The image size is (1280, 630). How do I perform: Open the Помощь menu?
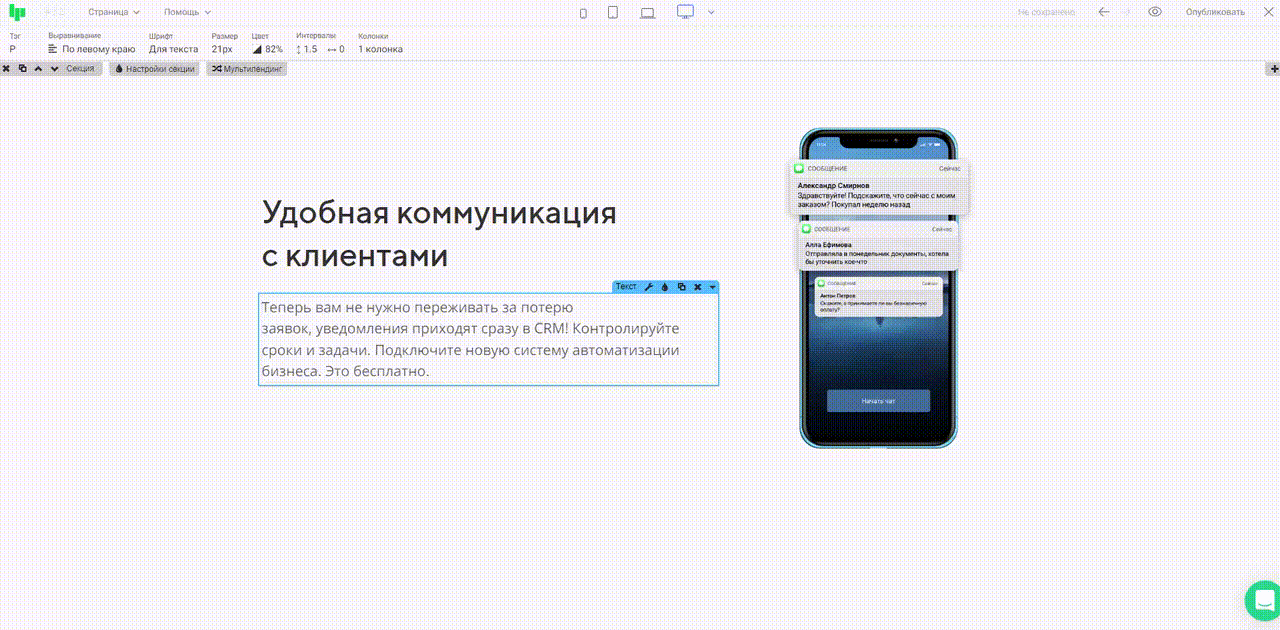(x=187, y=12)
